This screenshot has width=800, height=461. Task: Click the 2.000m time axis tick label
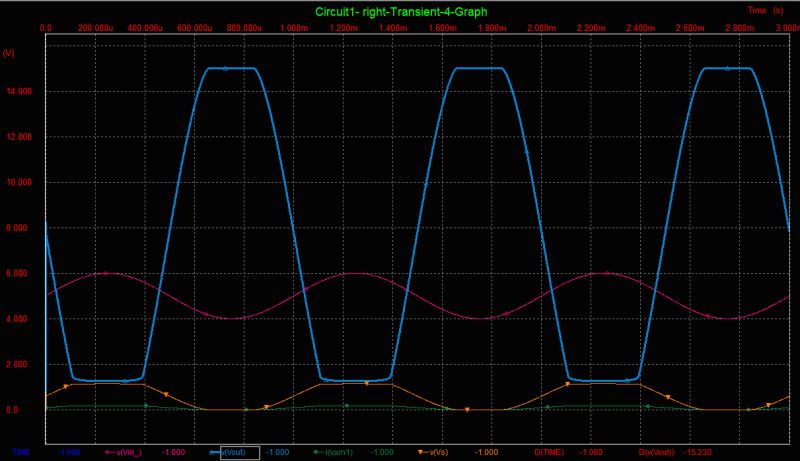pyautogui.click(x=542, y=28)
